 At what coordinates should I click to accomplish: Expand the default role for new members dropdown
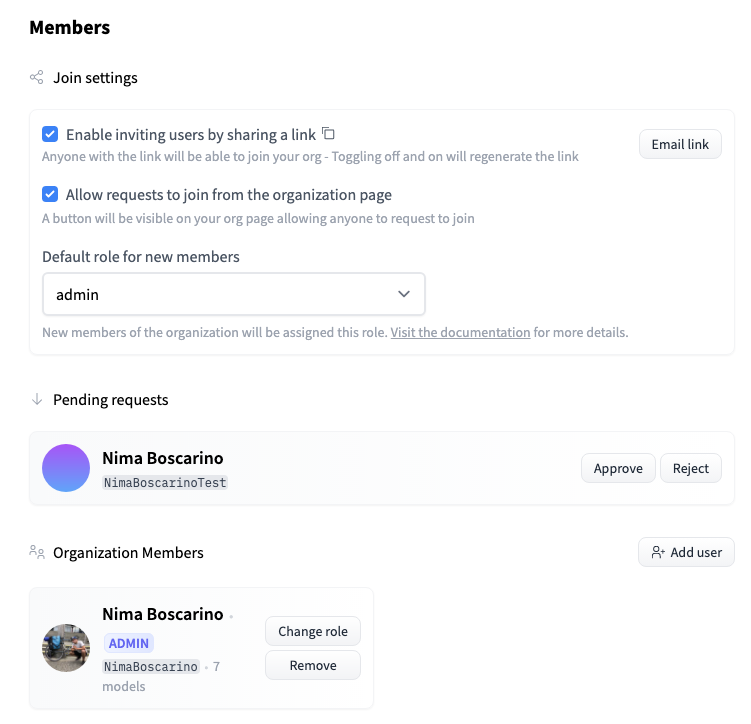pos(234,294)
